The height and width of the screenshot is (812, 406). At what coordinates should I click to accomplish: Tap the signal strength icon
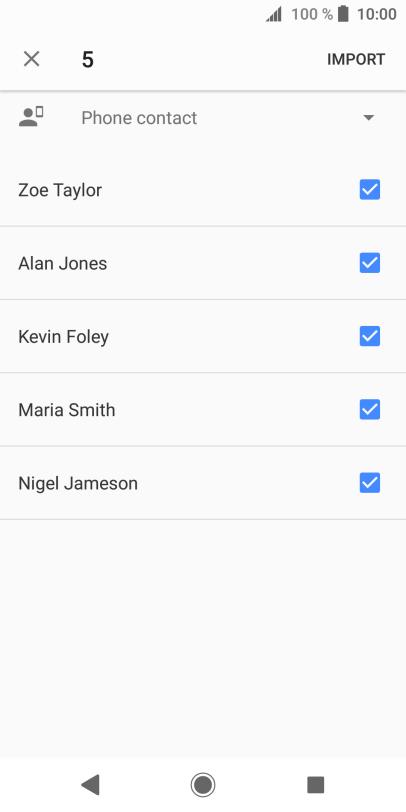[274, 14]
